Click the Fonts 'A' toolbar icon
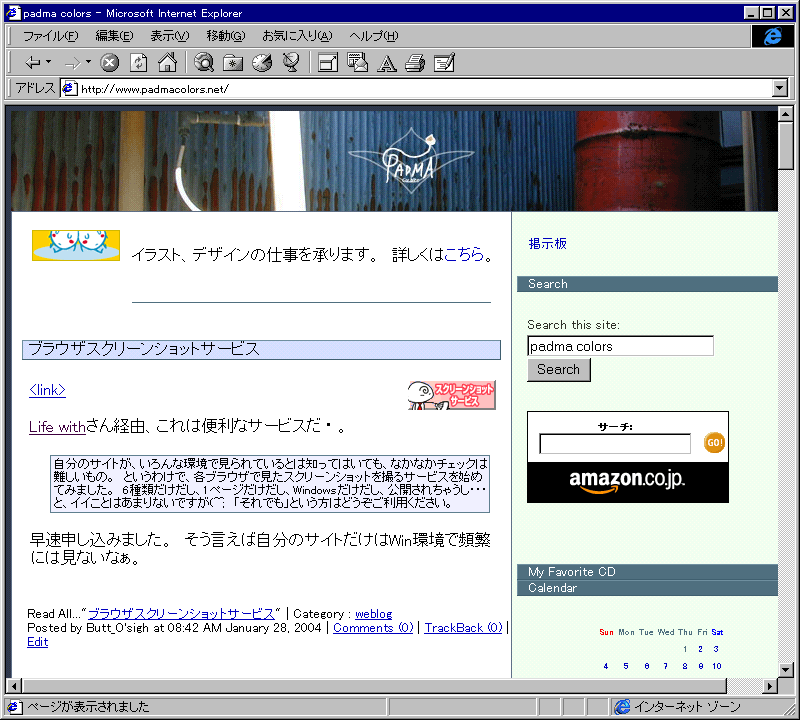The image size is (800, 720). coord(386,64)
